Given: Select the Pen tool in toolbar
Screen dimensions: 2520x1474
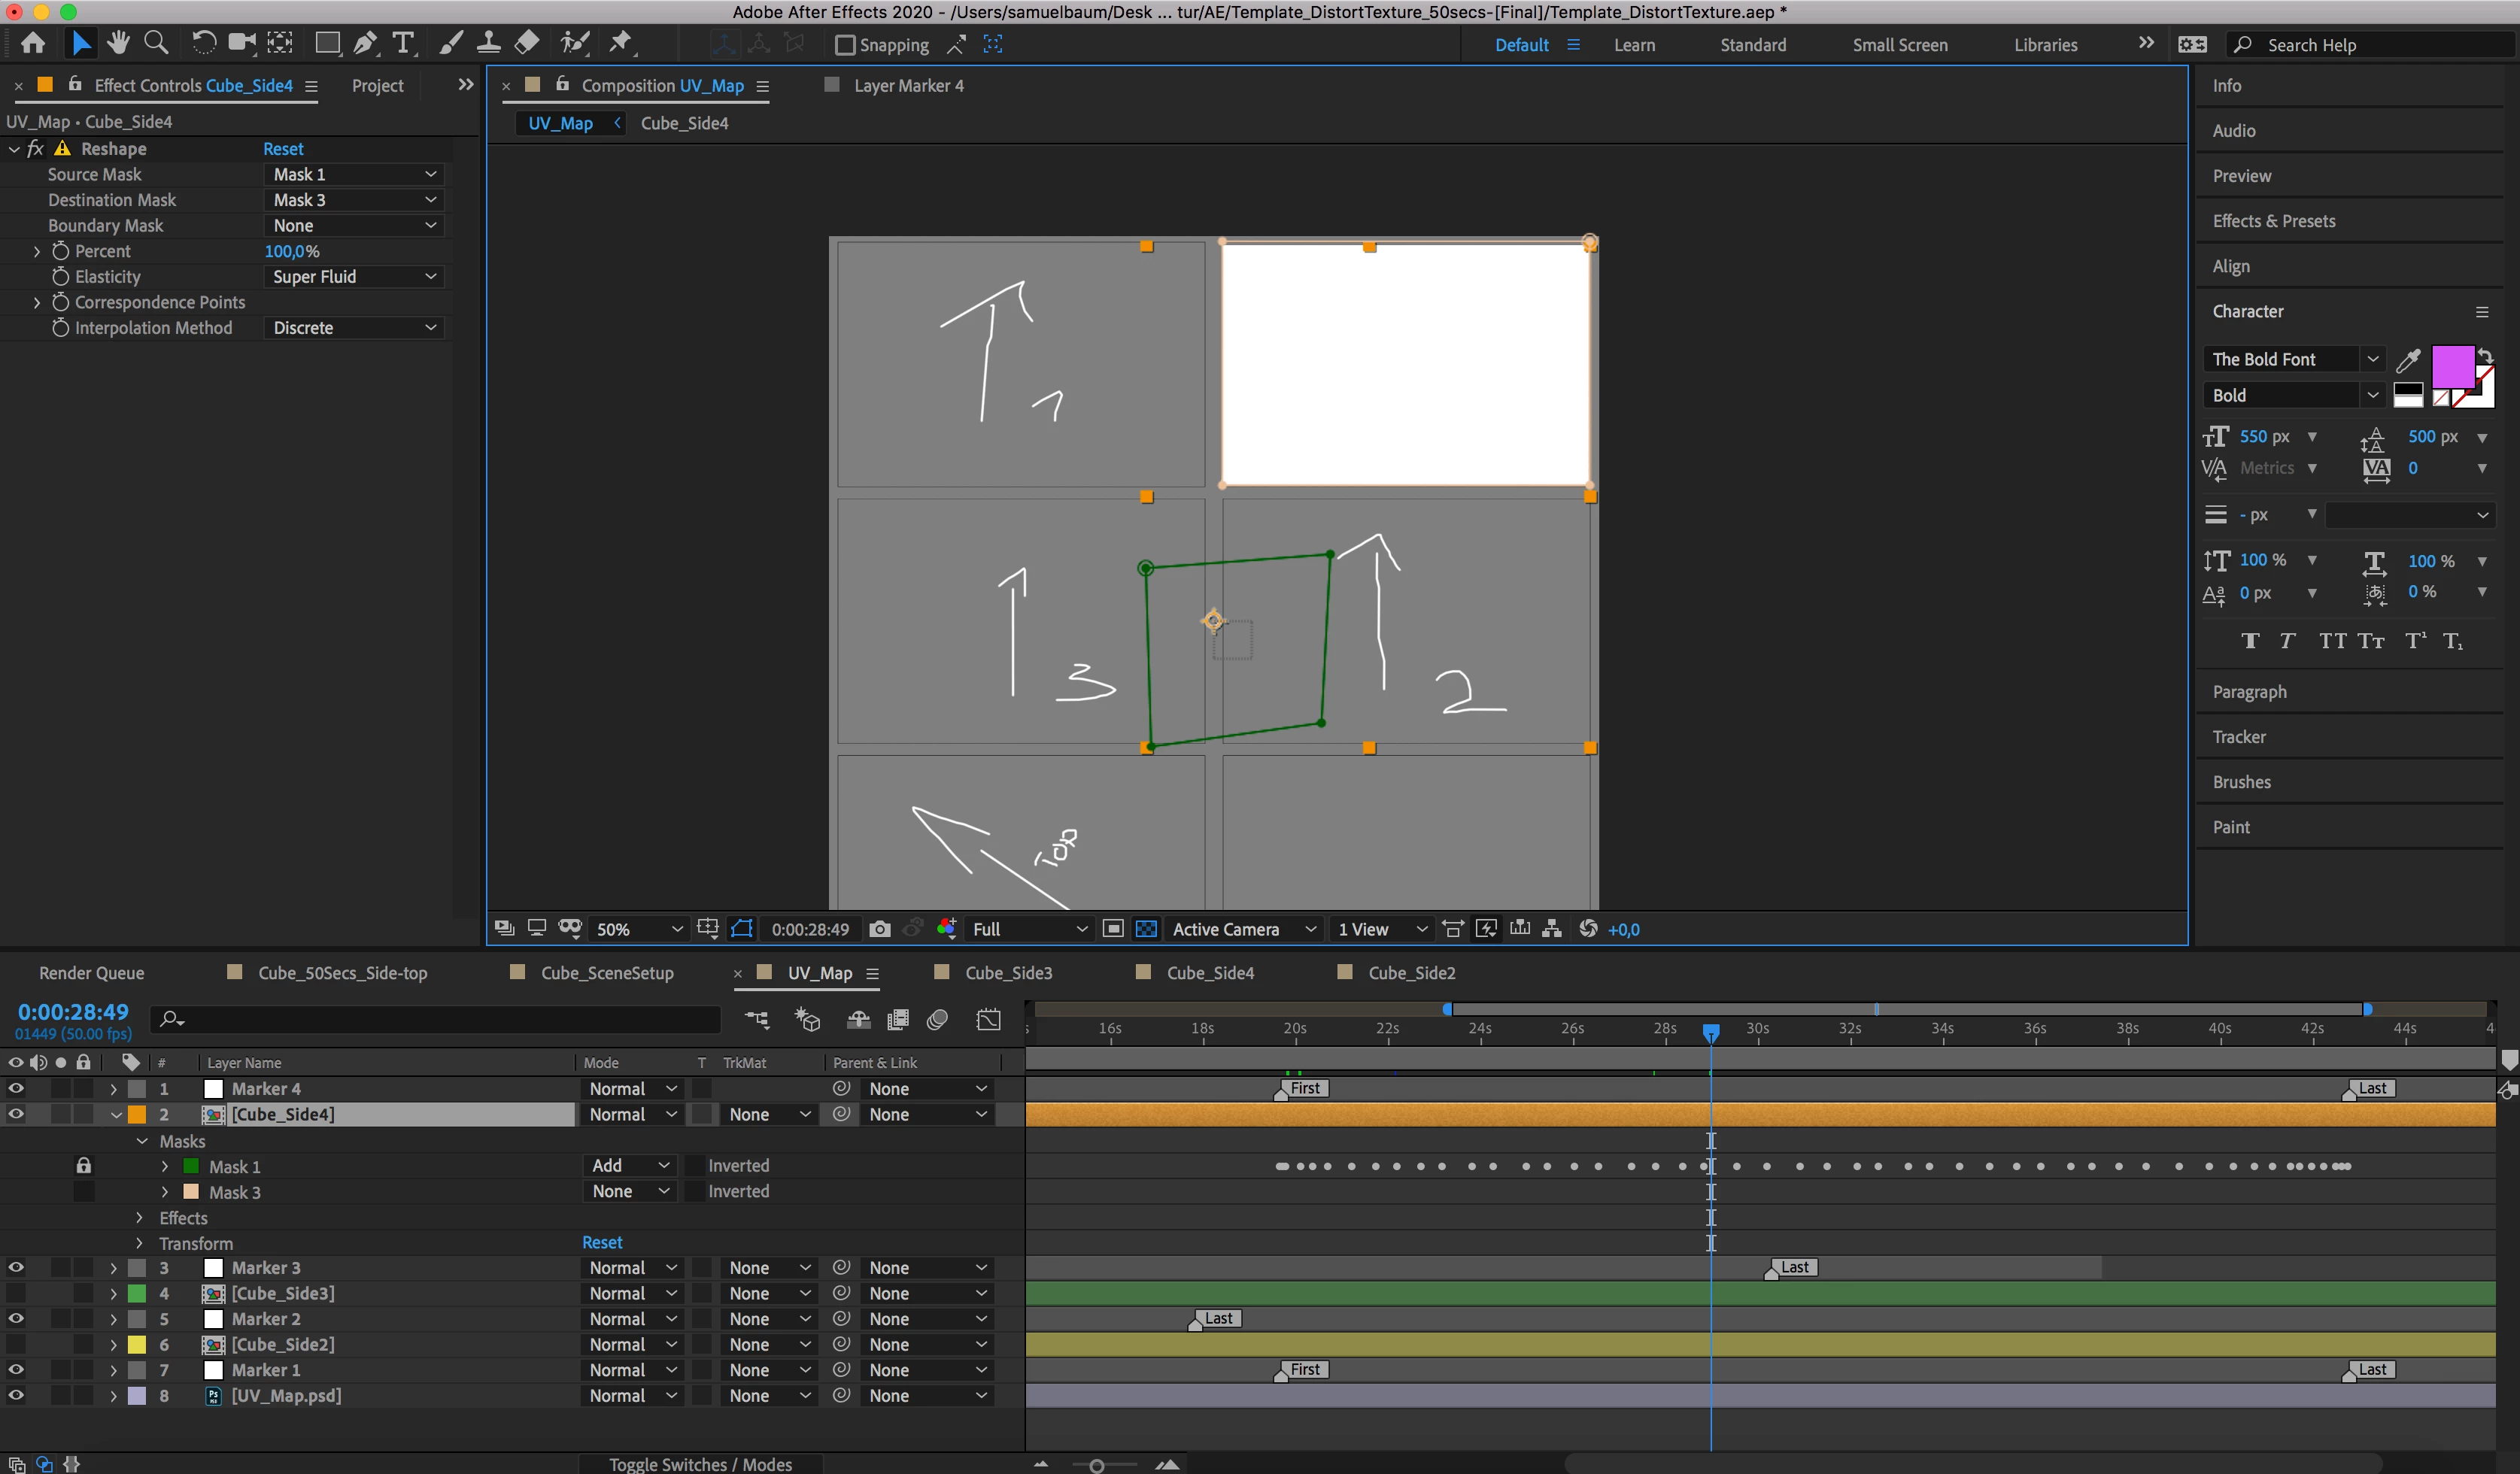Looking at the screenshot, I should tap(365, 43).
